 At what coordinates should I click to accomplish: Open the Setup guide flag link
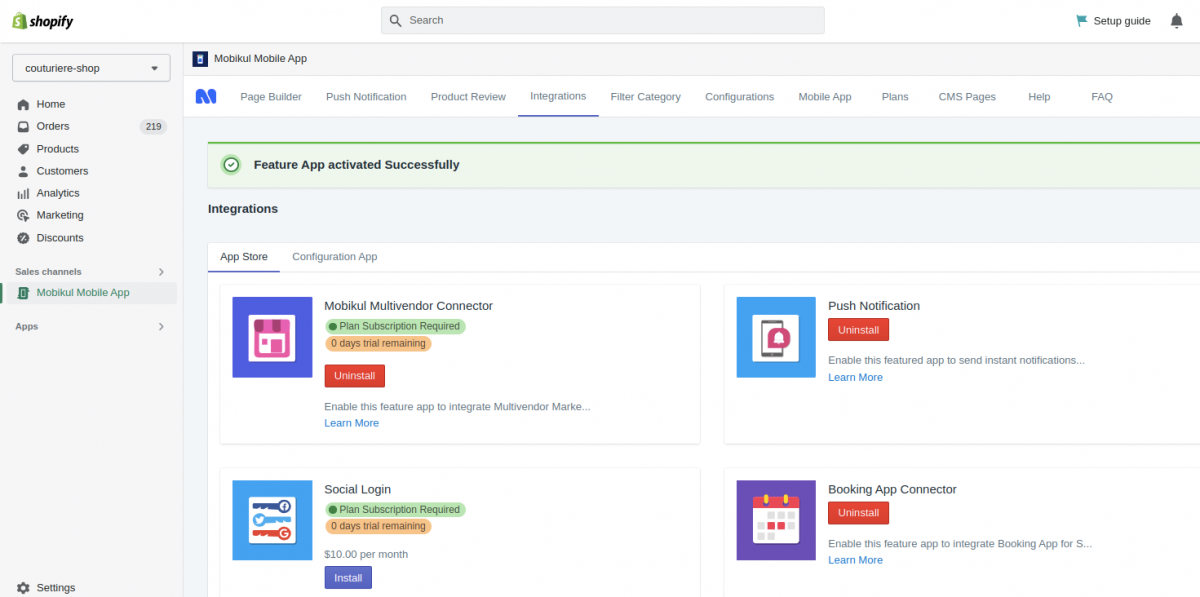pyautogui.click(x=1113, y=21)
